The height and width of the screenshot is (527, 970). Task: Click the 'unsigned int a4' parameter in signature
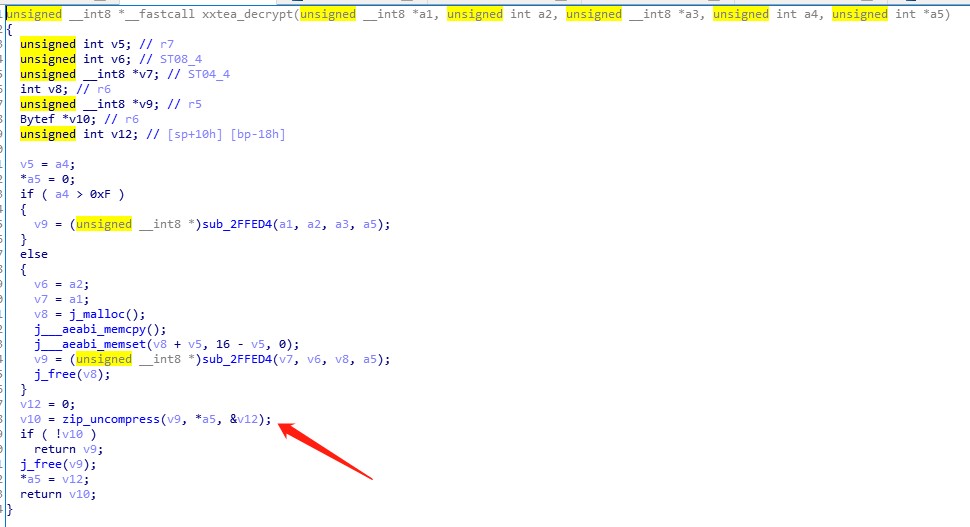pyautogui.click(x=768, y=14)
